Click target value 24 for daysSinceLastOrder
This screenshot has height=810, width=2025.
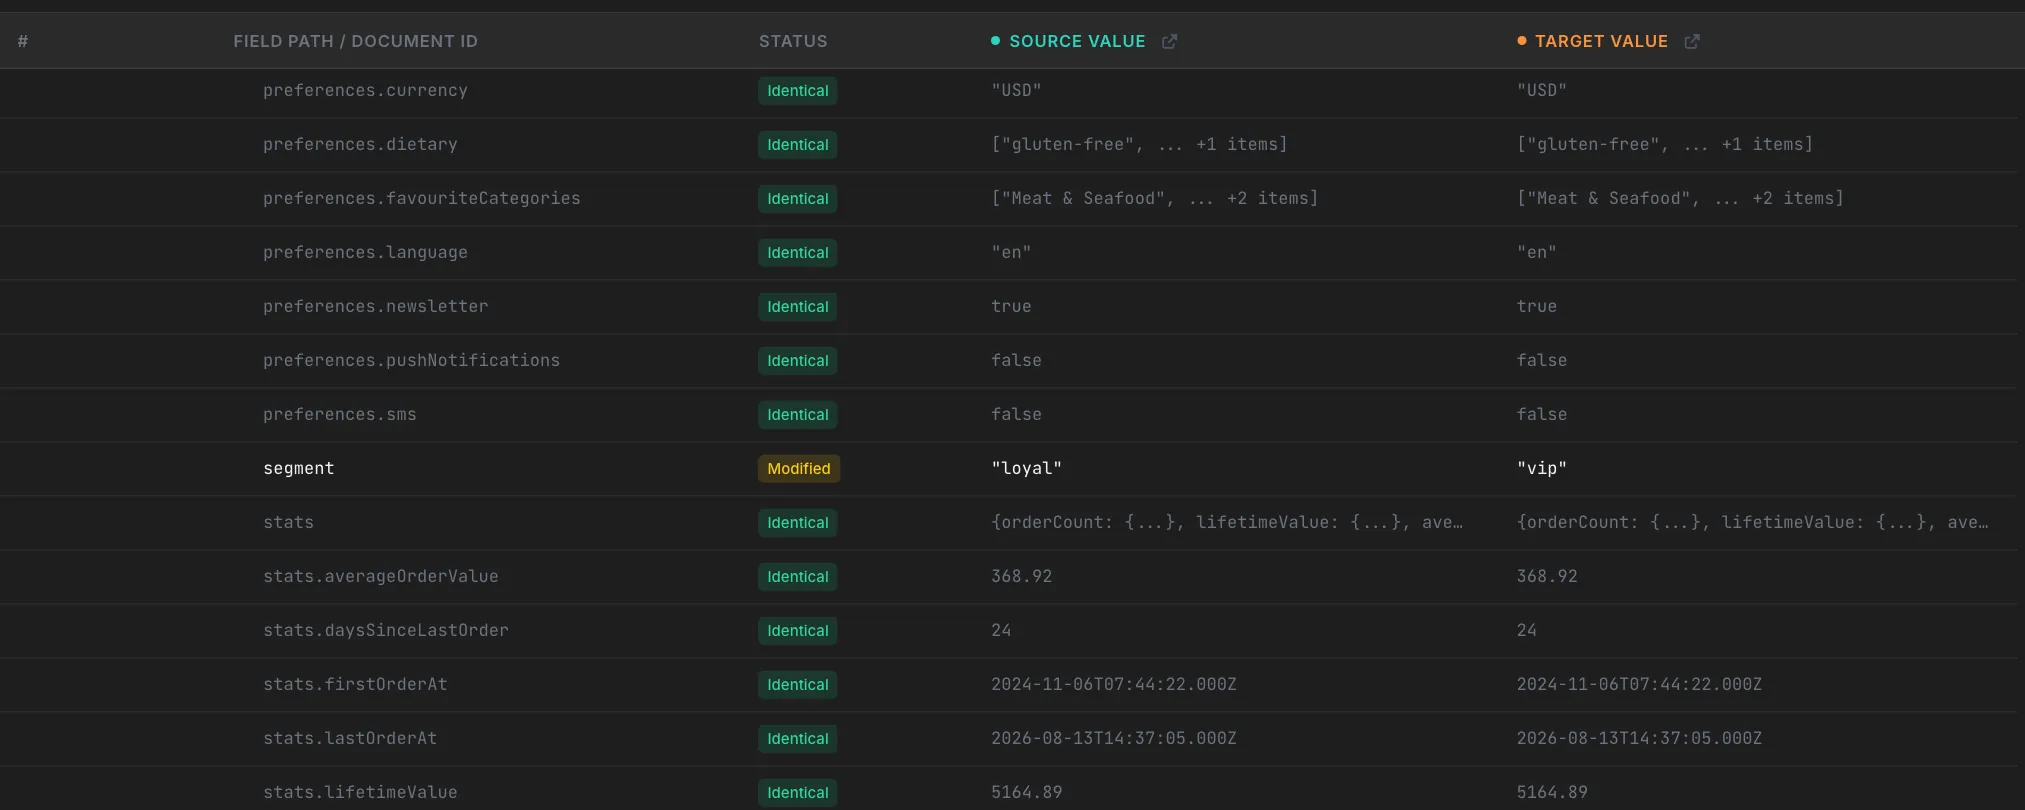click(1526, 630)
